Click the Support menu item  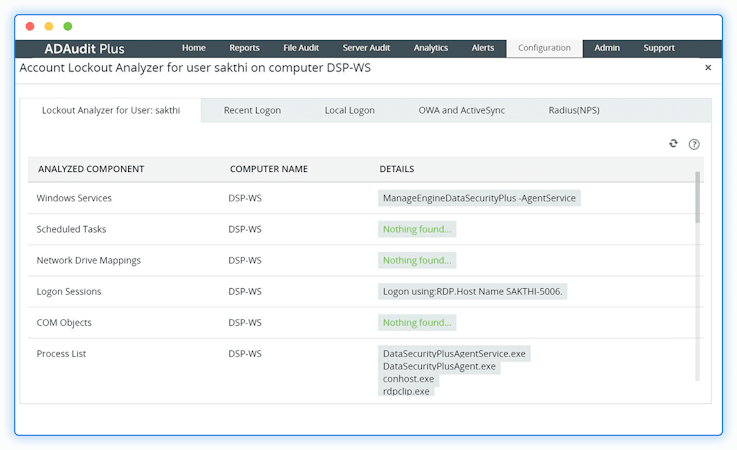pyautogui.click(x=659, y=48)
